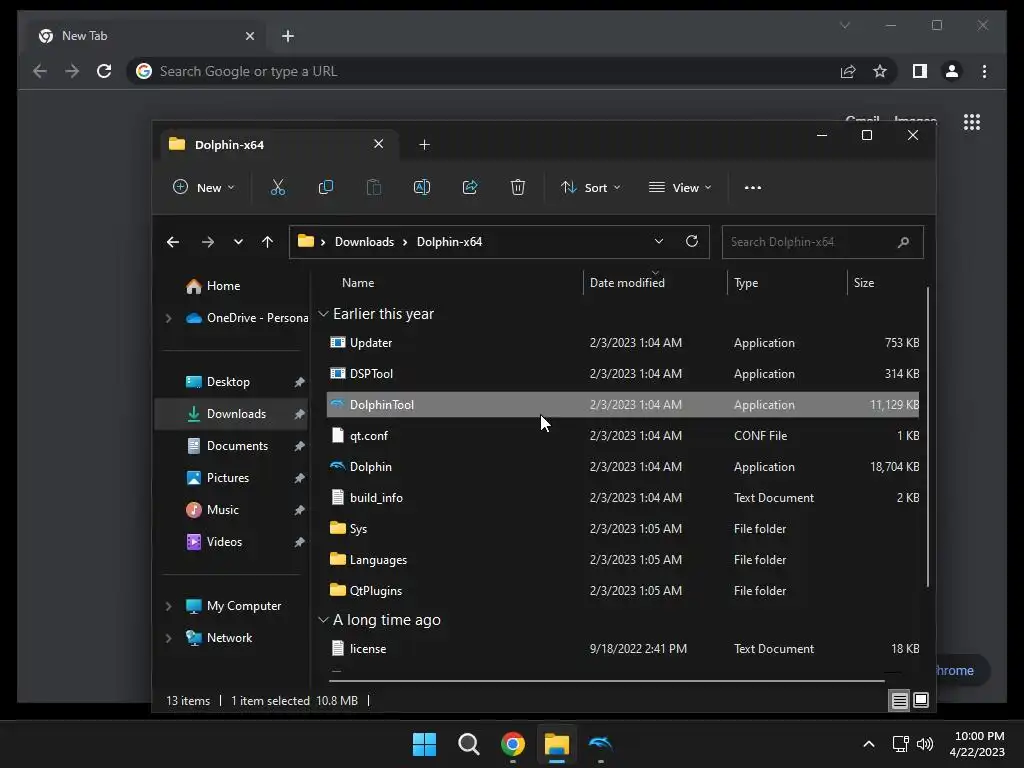Click the Rename icon in Explorer toolbar
Viewport: 1024px width, 768px height.
point(422,187)
